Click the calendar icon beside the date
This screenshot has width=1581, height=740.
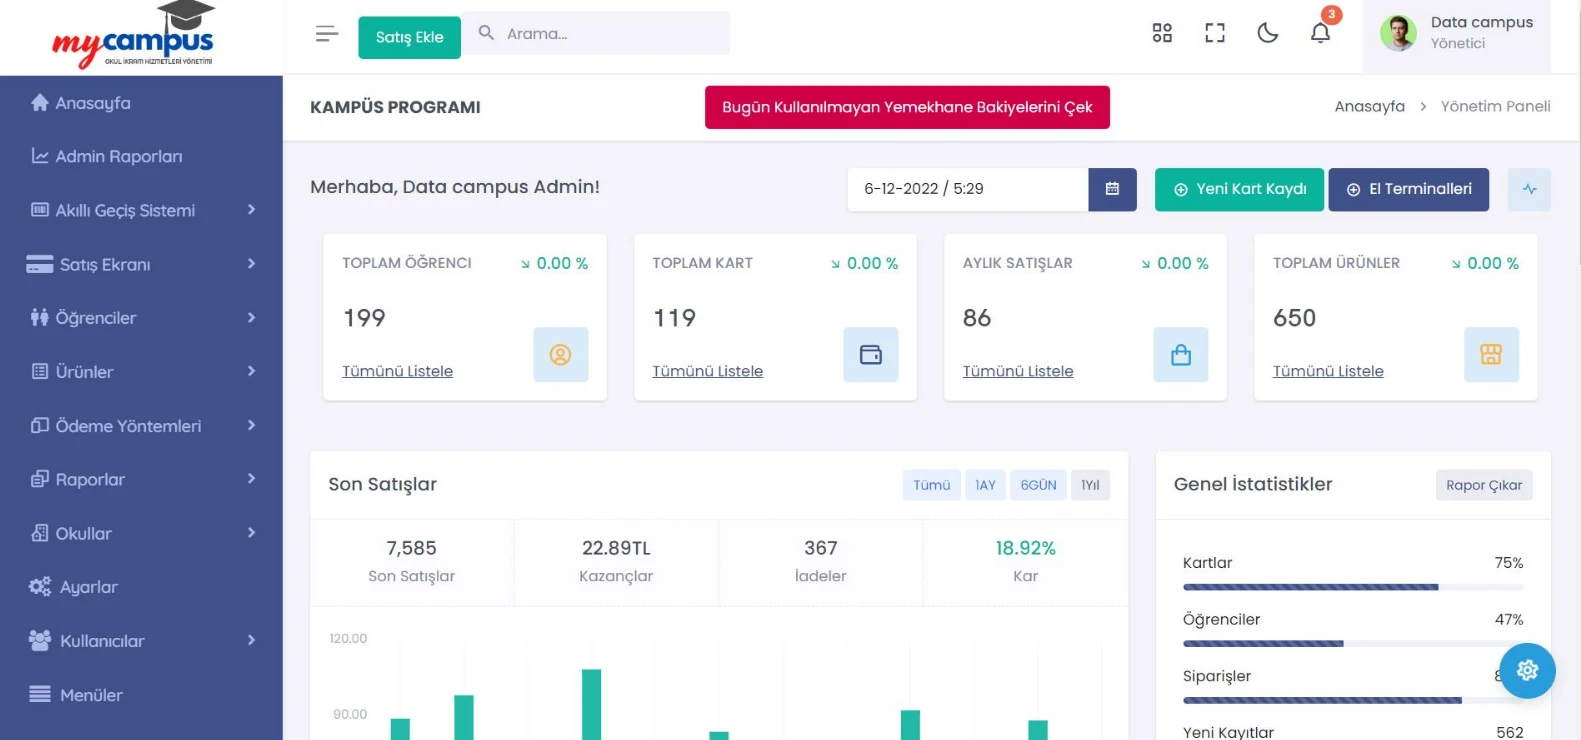click(1112, 189)
